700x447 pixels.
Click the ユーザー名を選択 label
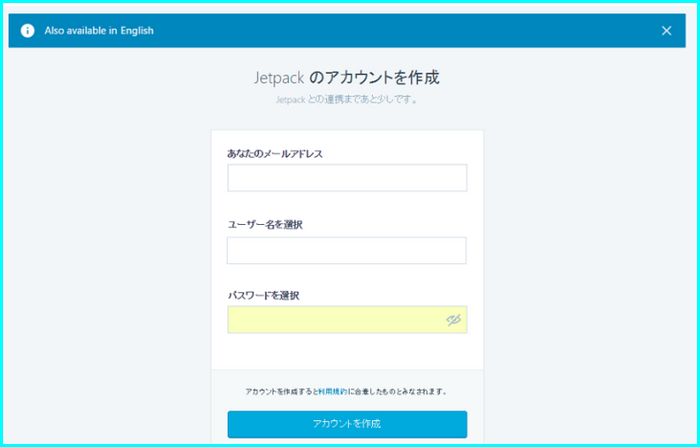(265, 225)
